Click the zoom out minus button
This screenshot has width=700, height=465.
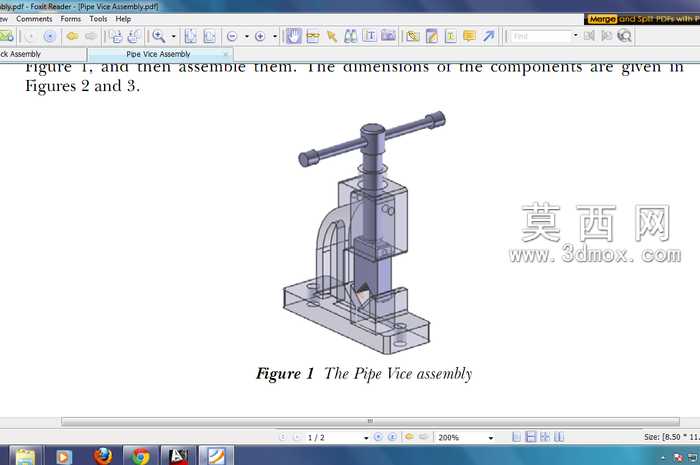coord(232,37)
